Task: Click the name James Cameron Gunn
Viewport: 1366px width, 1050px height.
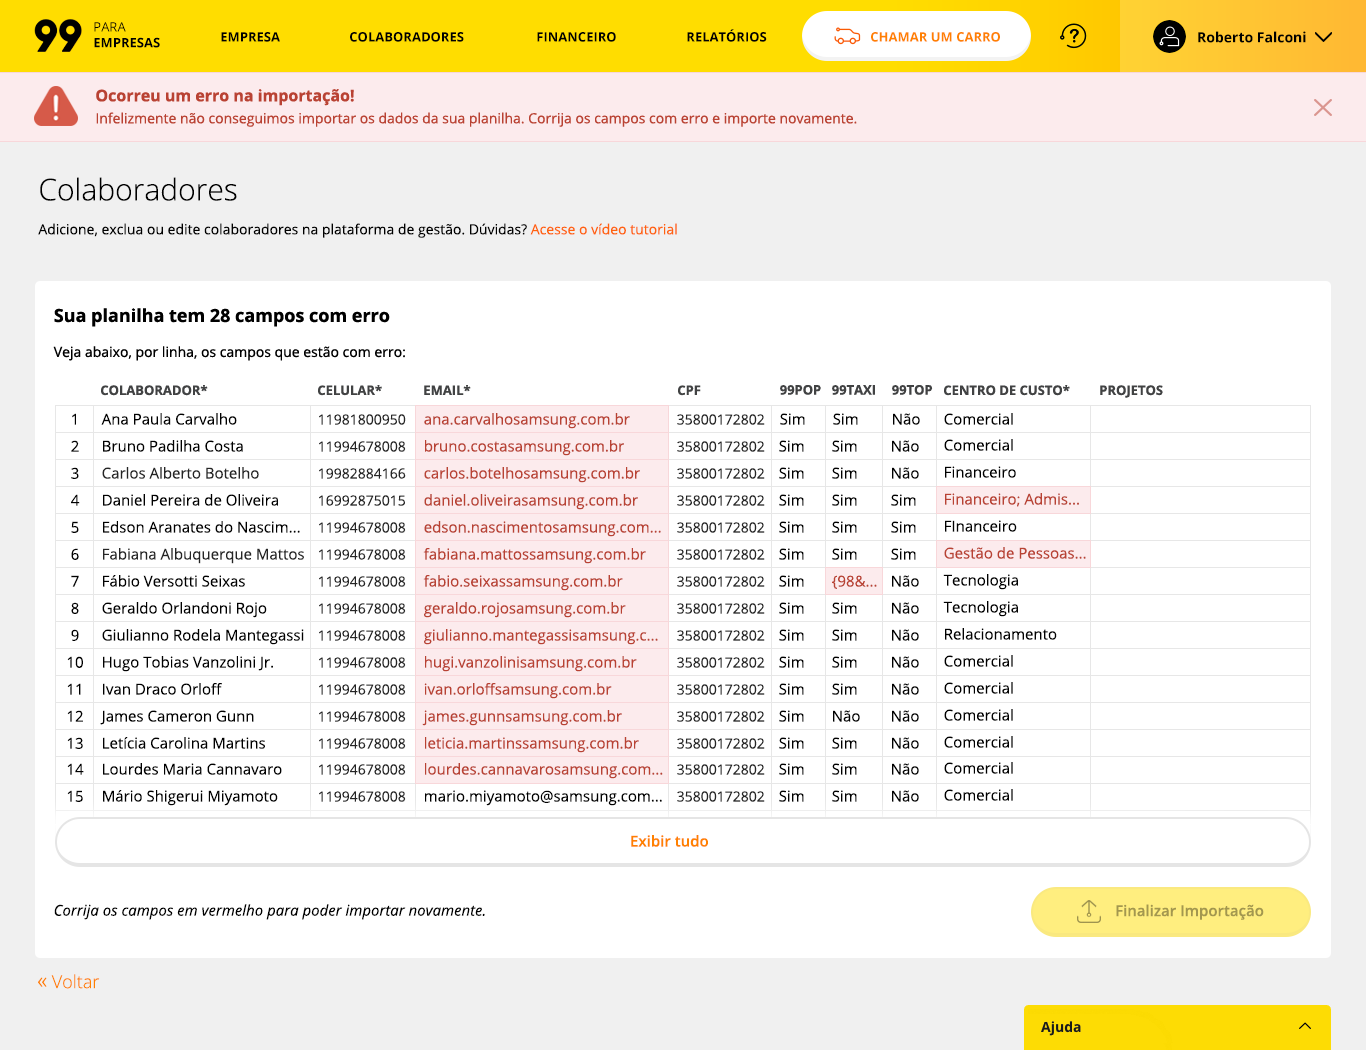Action: [x=178, y=716]
